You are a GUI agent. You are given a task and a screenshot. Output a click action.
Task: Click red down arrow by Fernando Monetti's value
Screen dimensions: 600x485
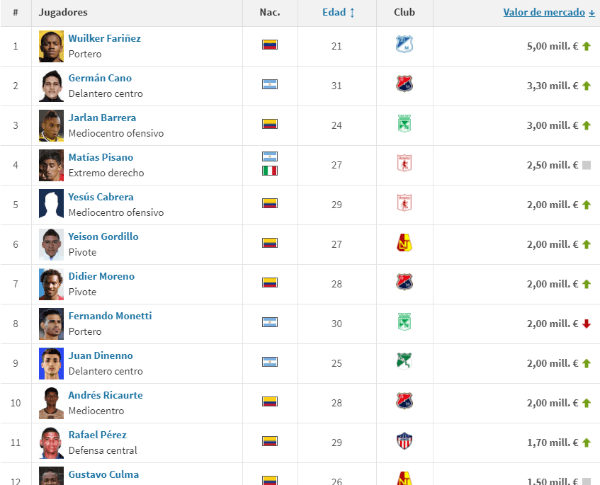point(587,323)
